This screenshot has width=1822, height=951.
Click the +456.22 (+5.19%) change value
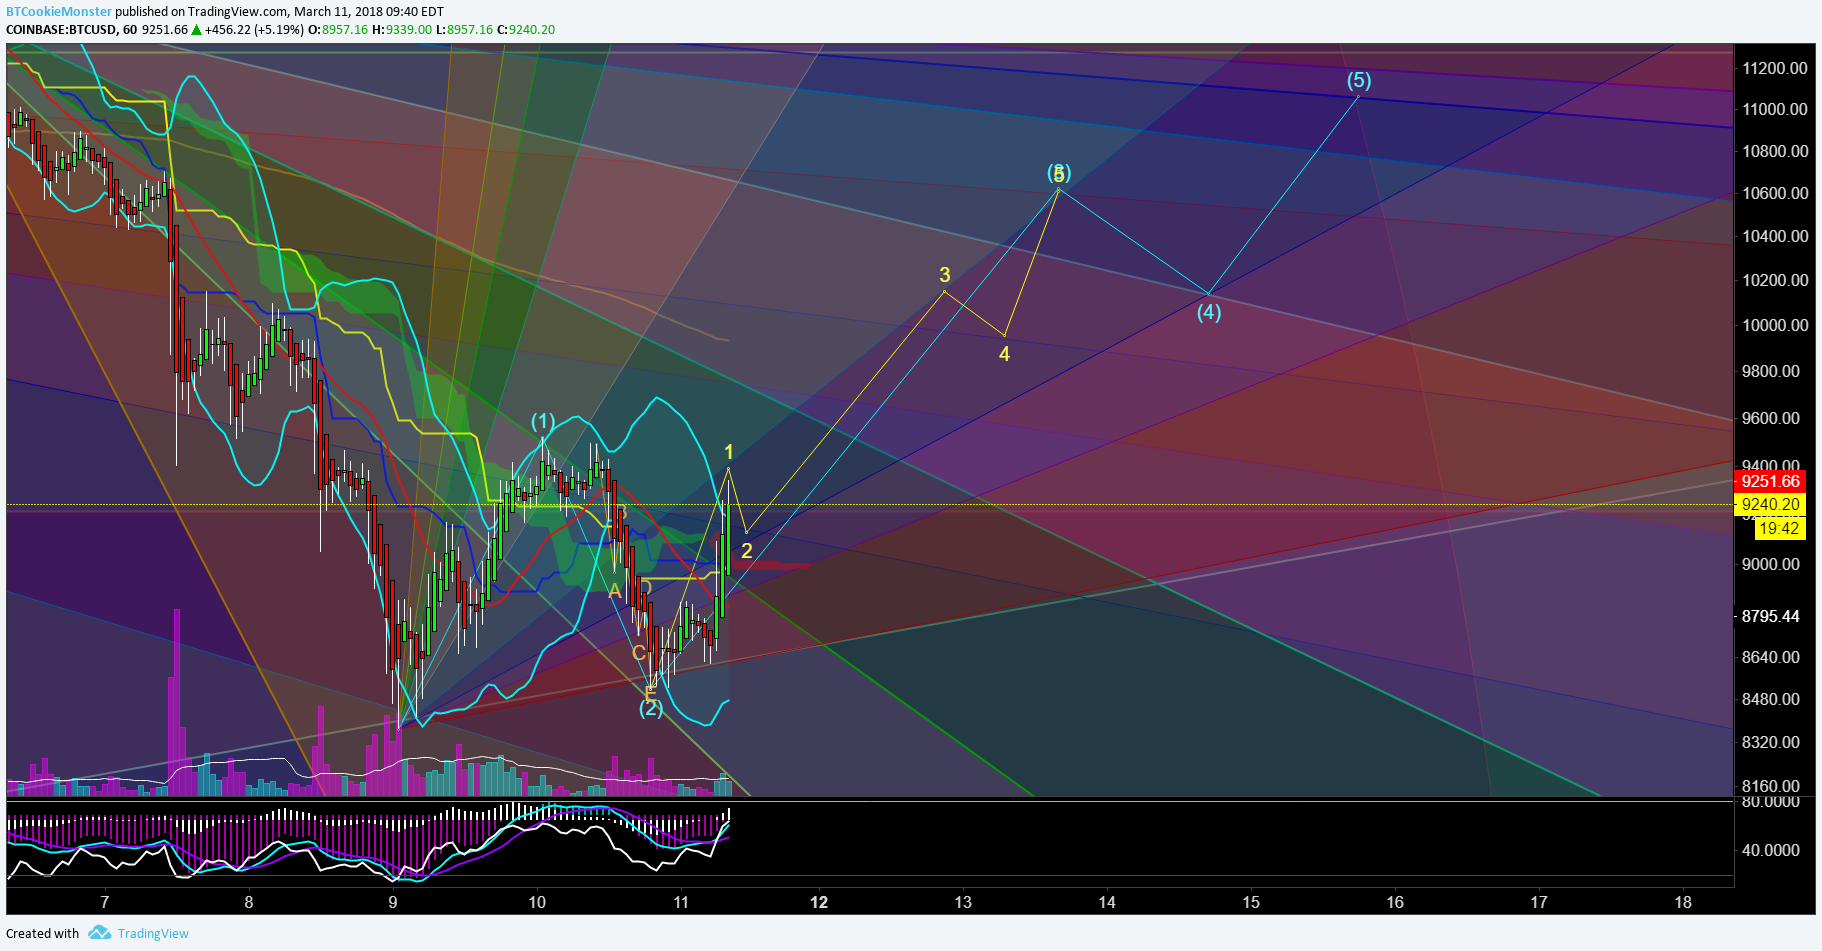254,30
